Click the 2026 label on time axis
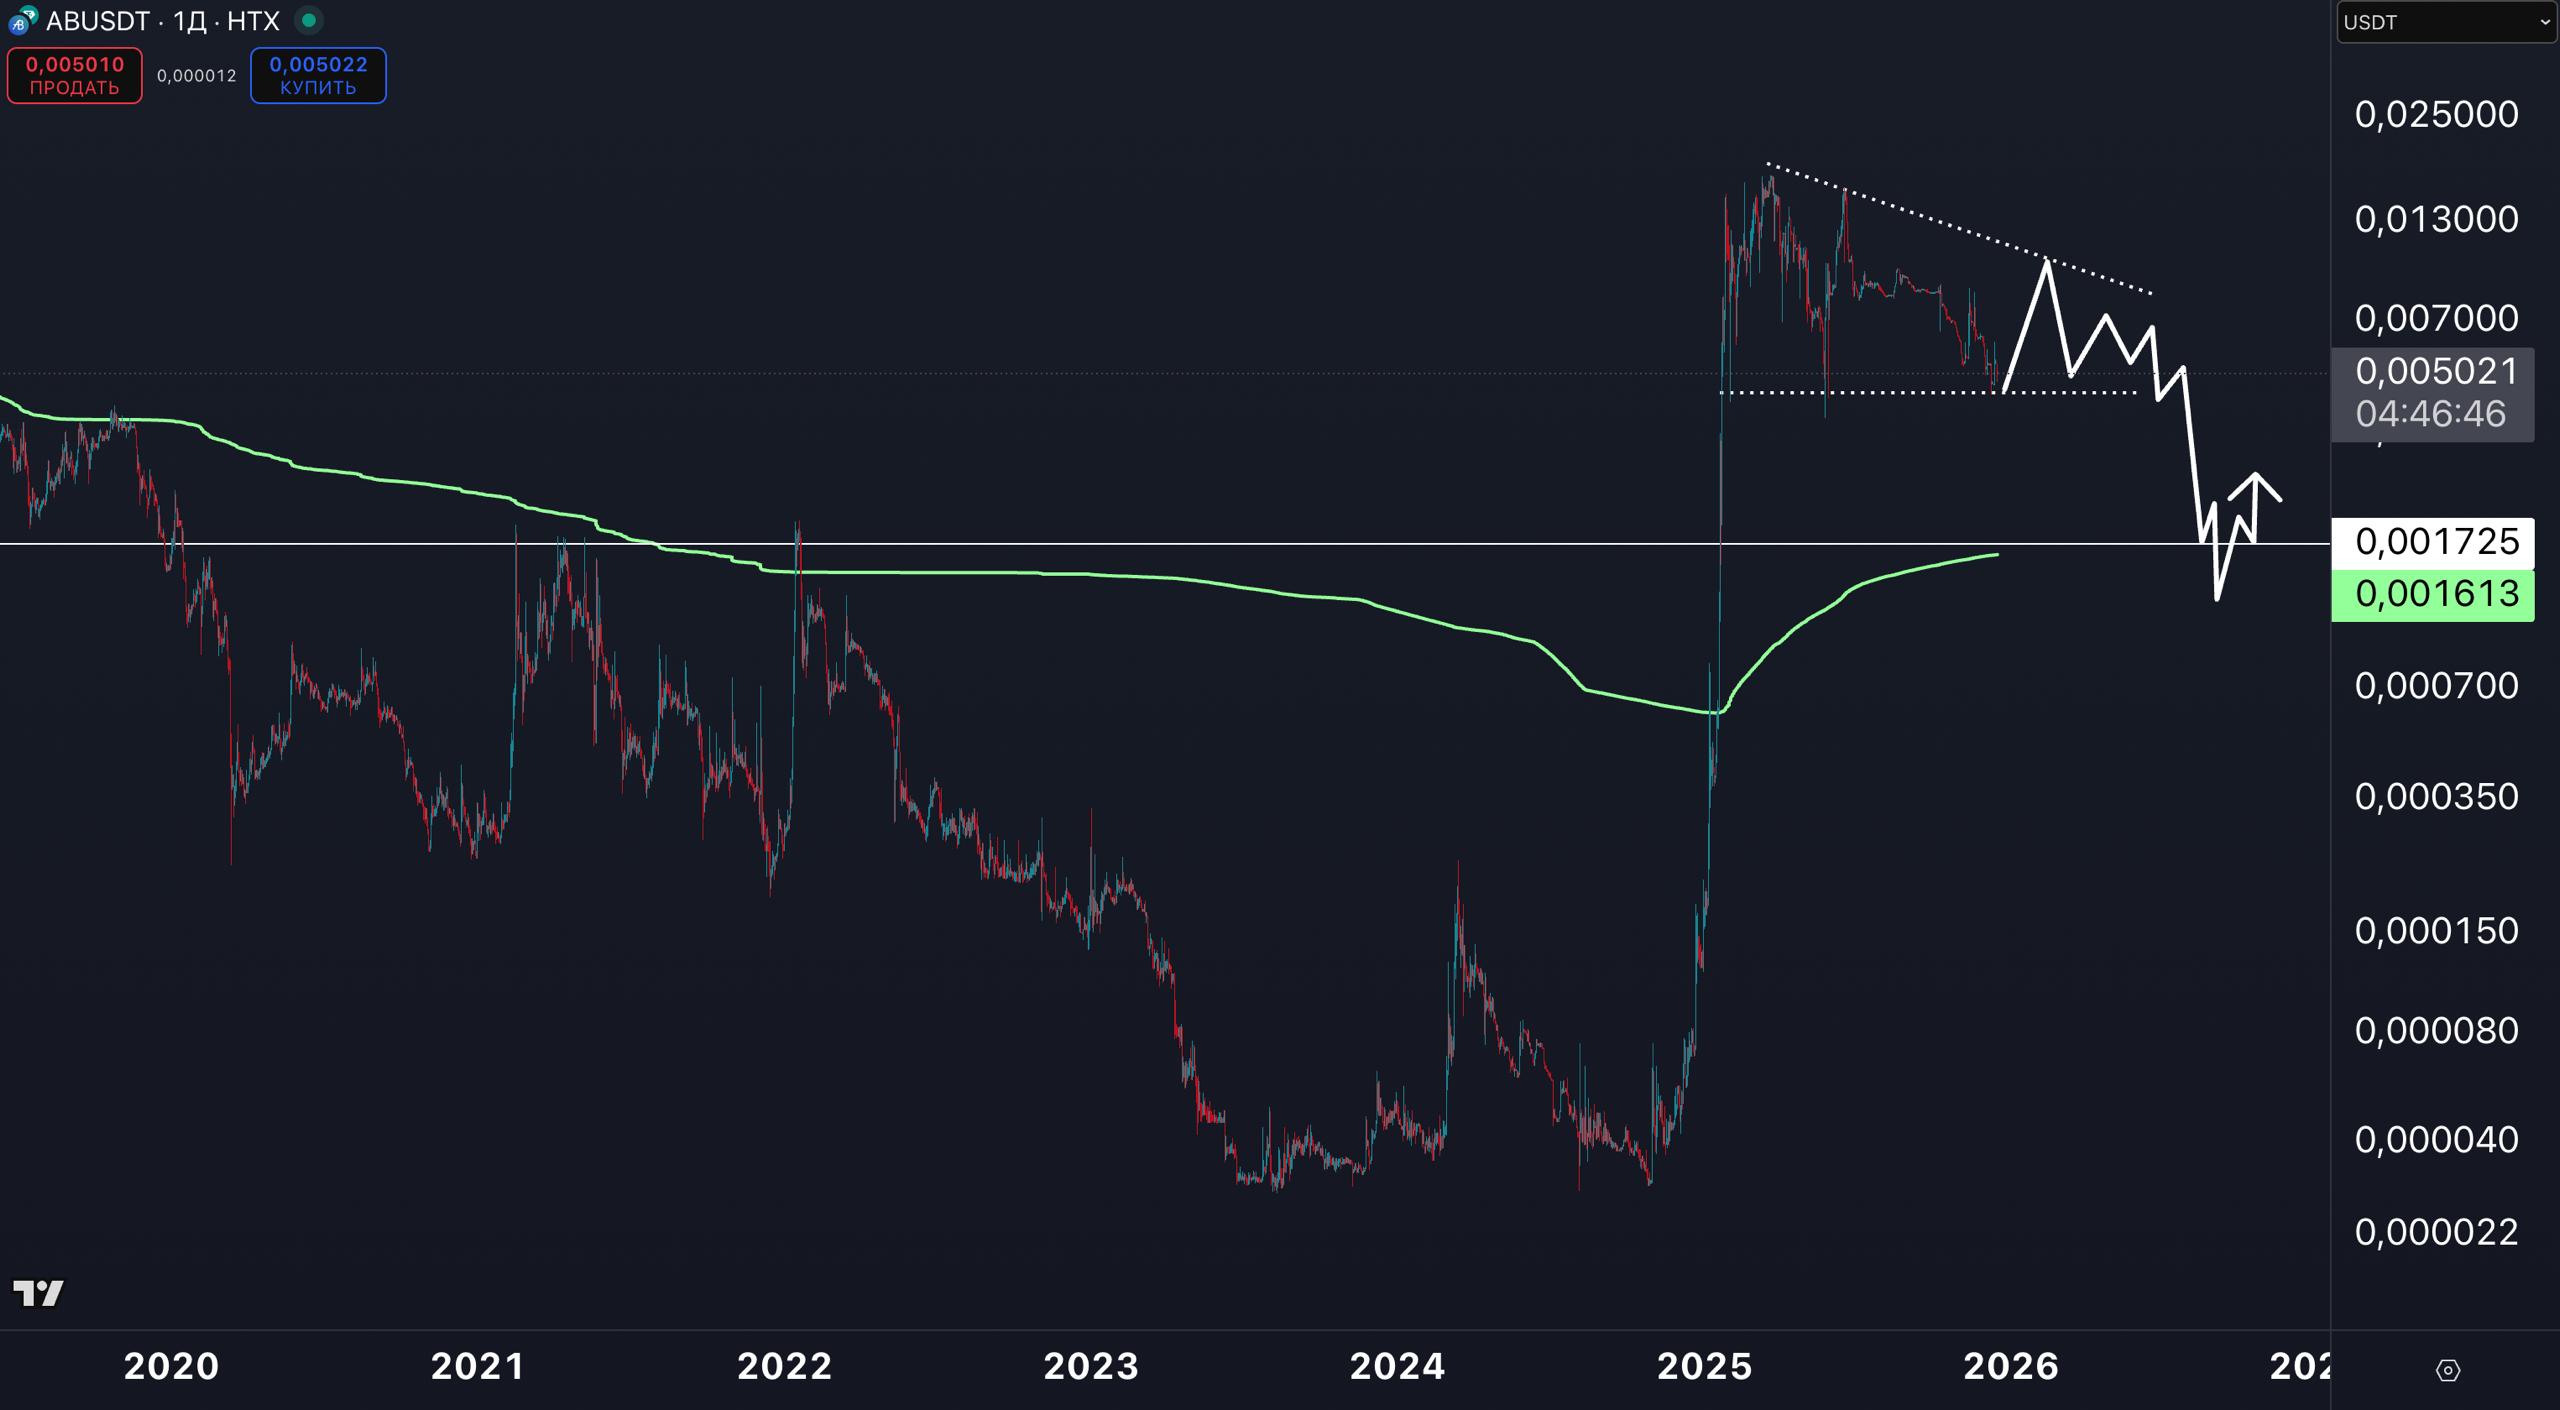This screenshot has width=2560, height=1410. coord(2011,1366)
